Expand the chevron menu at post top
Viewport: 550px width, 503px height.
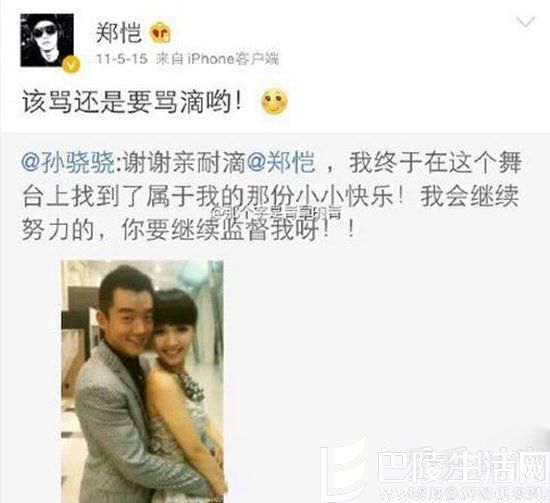click(x=525, y=22)
